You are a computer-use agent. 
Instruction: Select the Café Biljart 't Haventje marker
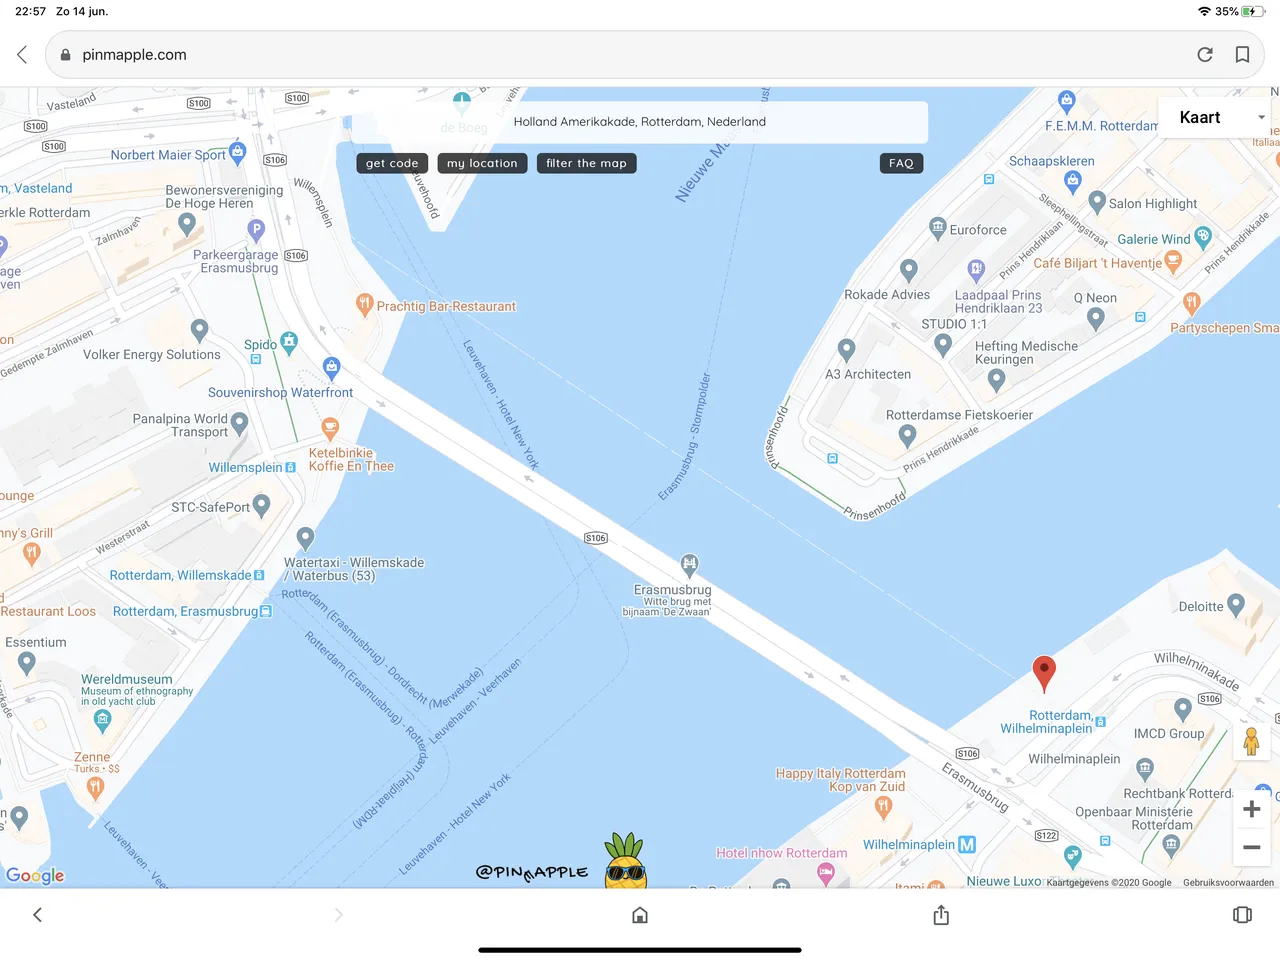click(1174, 262)
